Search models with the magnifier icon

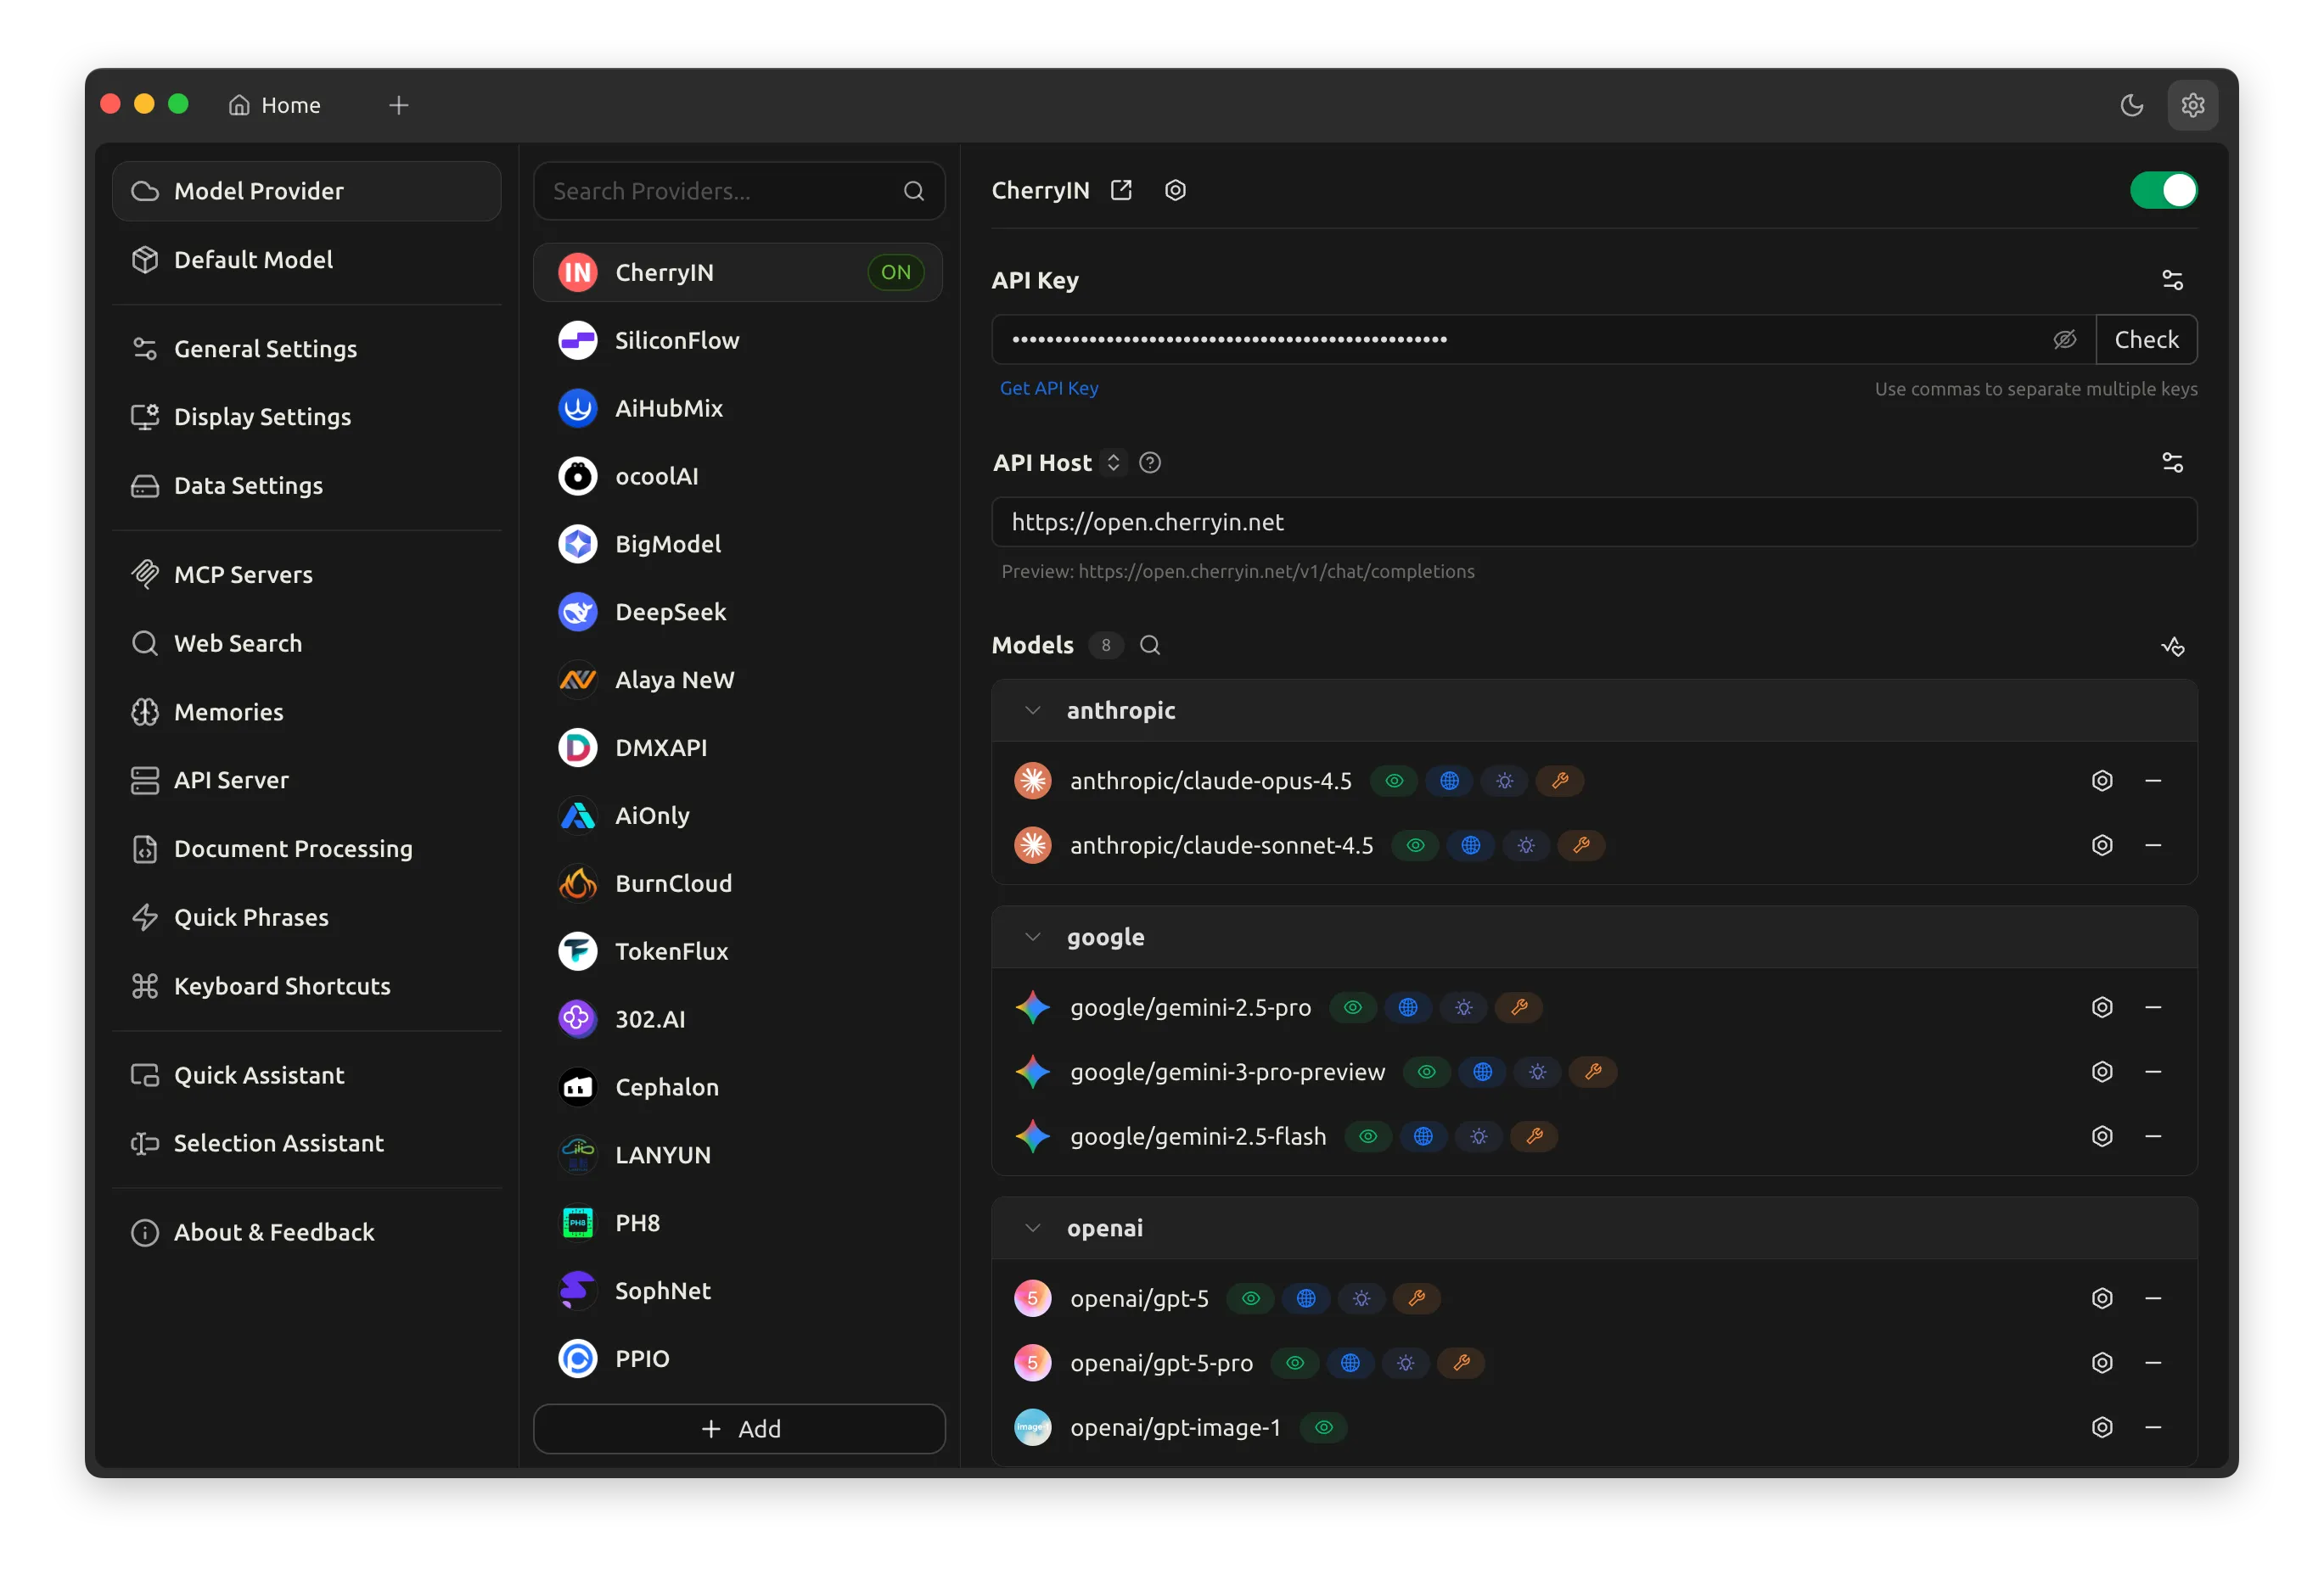[1150, 645]
